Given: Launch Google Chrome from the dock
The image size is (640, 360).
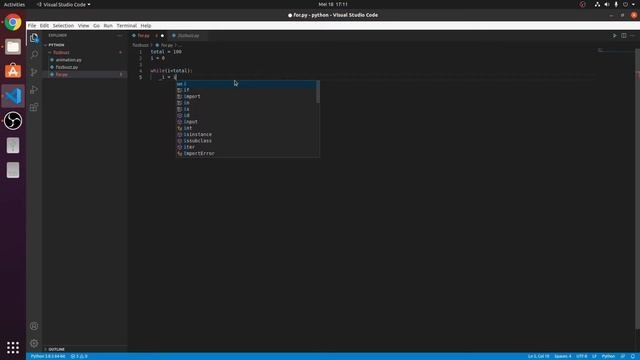Looking at the screenshot, I should pyautogui.click(x=13, y=22).
